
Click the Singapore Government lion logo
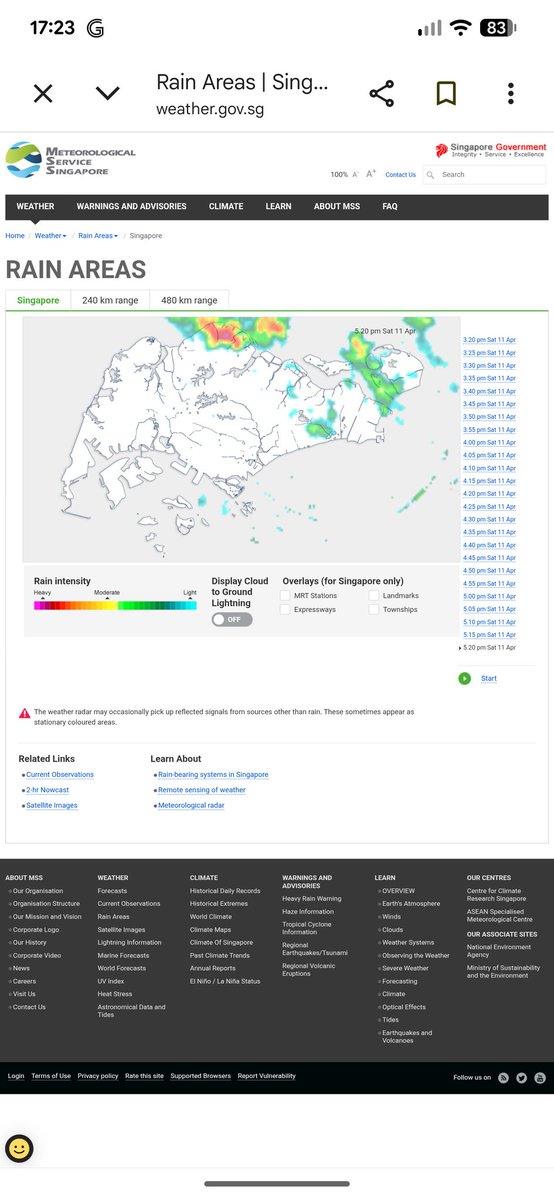pyautogui.click(x=490, y=151)
